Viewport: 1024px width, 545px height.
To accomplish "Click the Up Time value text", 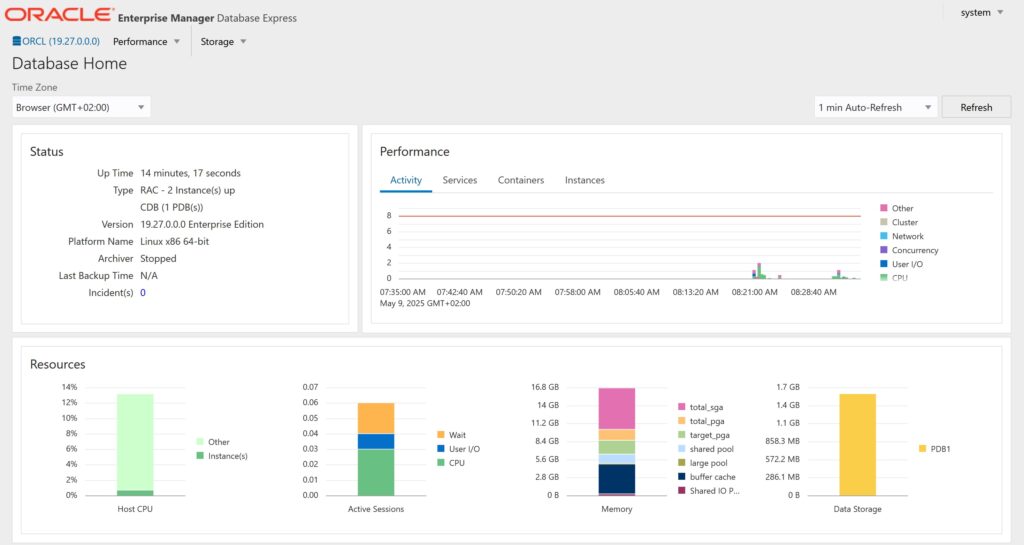I will [190, 173].
